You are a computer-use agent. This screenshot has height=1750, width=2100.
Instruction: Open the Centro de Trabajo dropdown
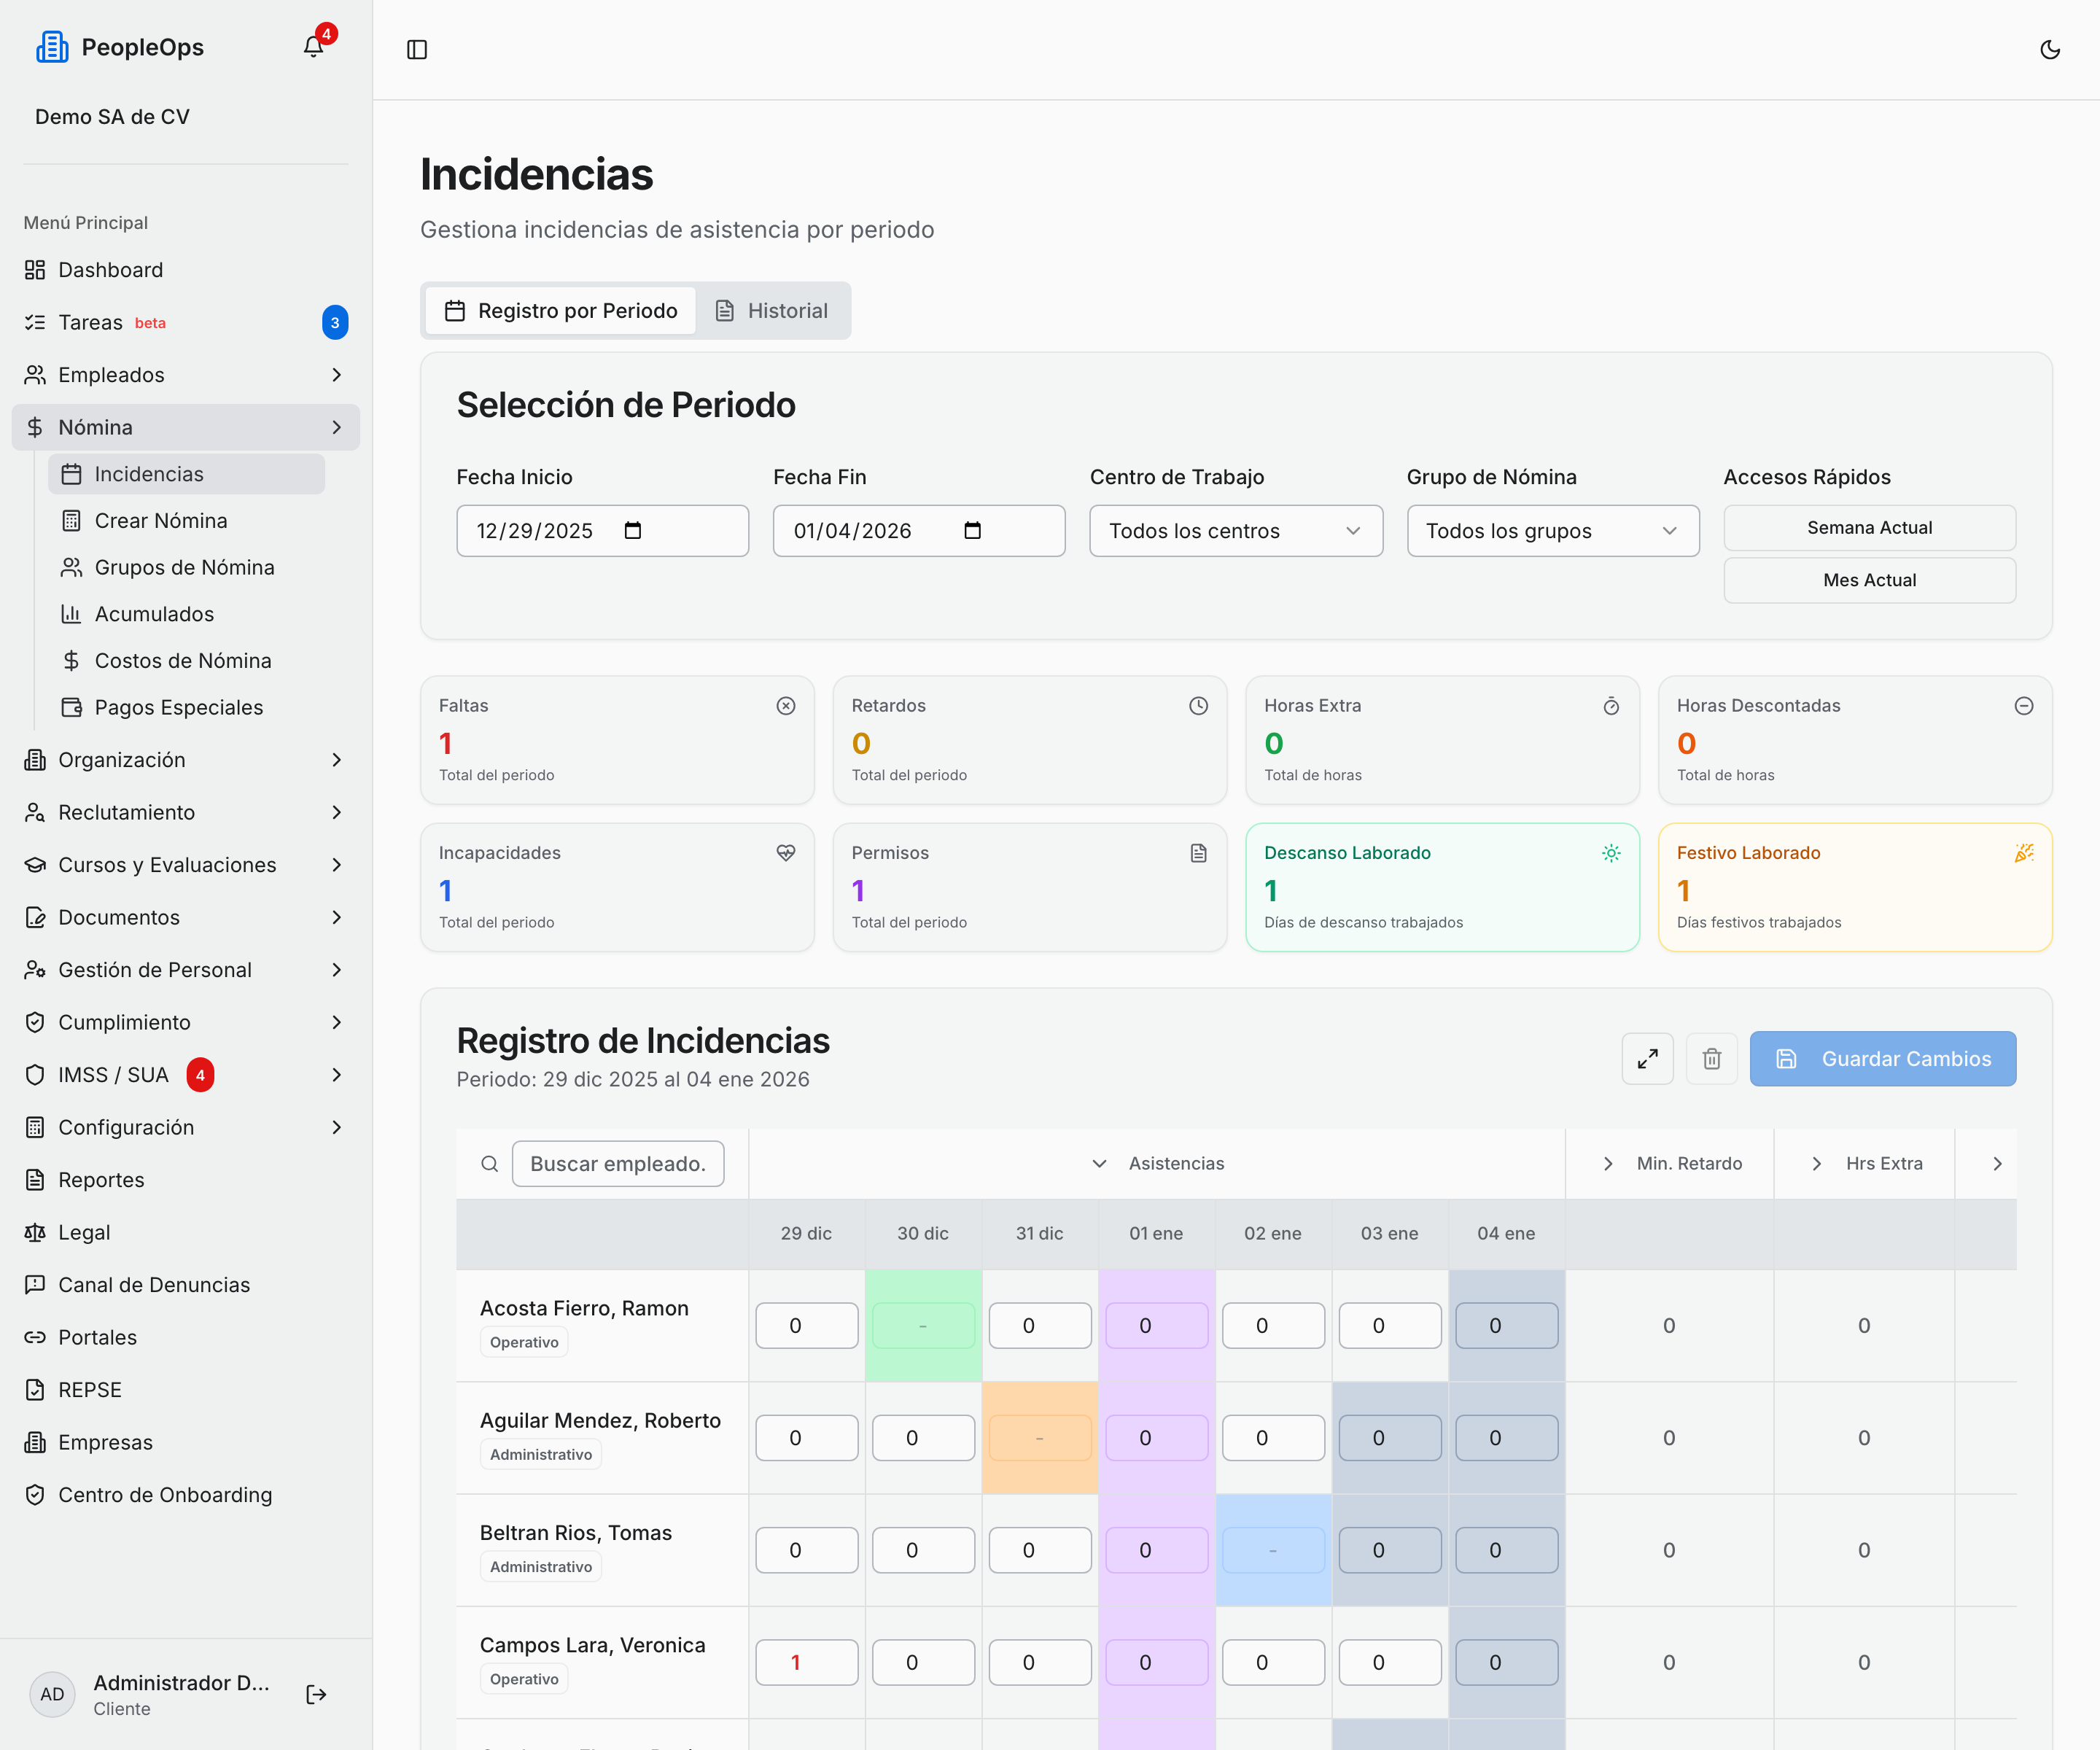(x=1236, y=530)
